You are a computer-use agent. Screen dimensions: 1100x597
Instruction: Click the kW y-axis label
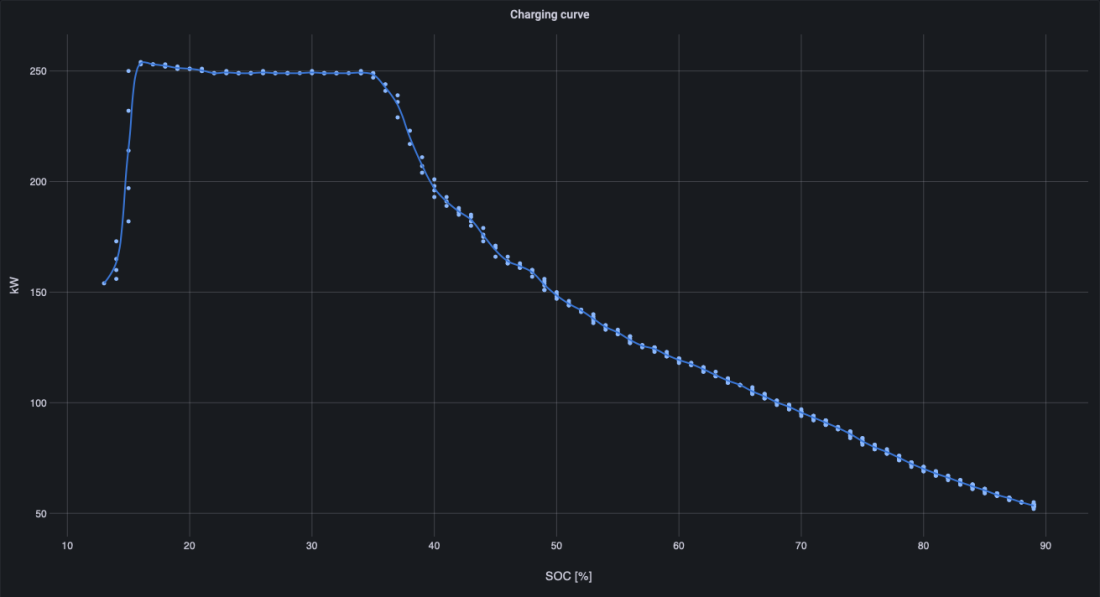click(x=14, y=287)
